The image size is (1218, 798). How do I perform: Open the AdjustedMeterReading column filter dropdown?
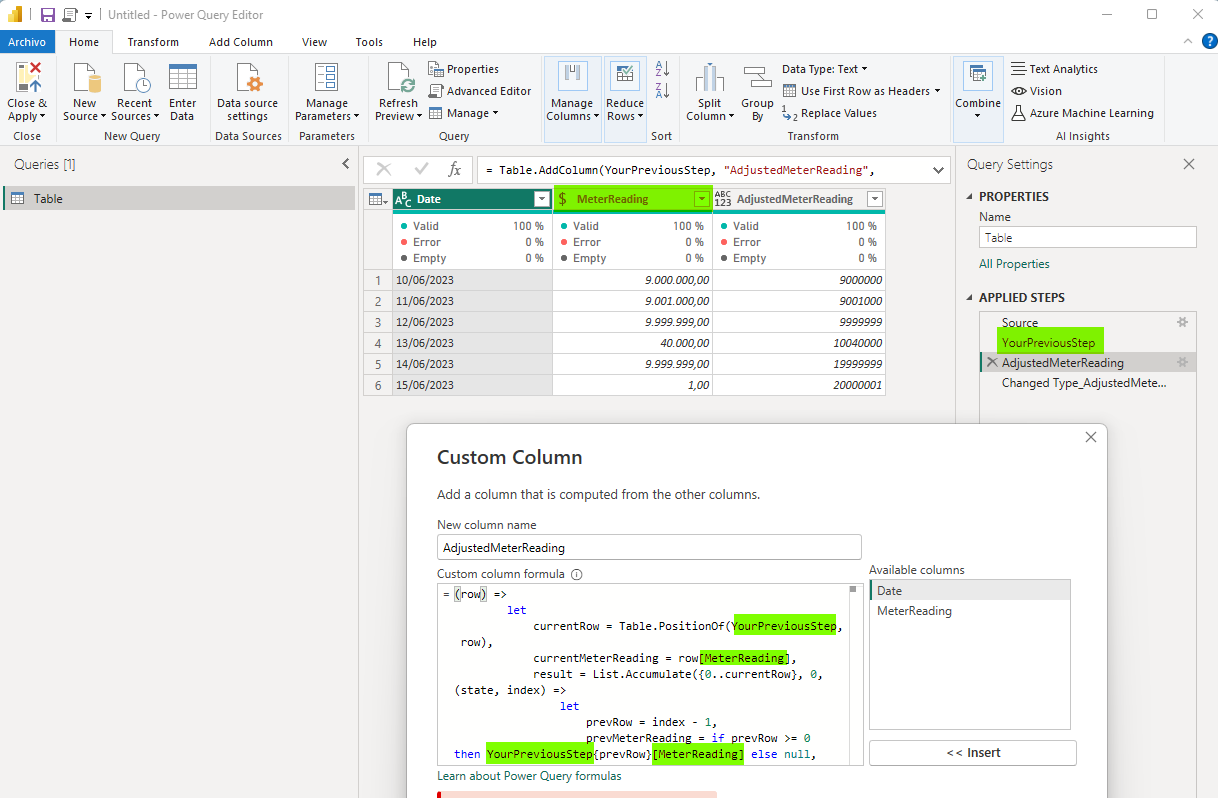875,199
